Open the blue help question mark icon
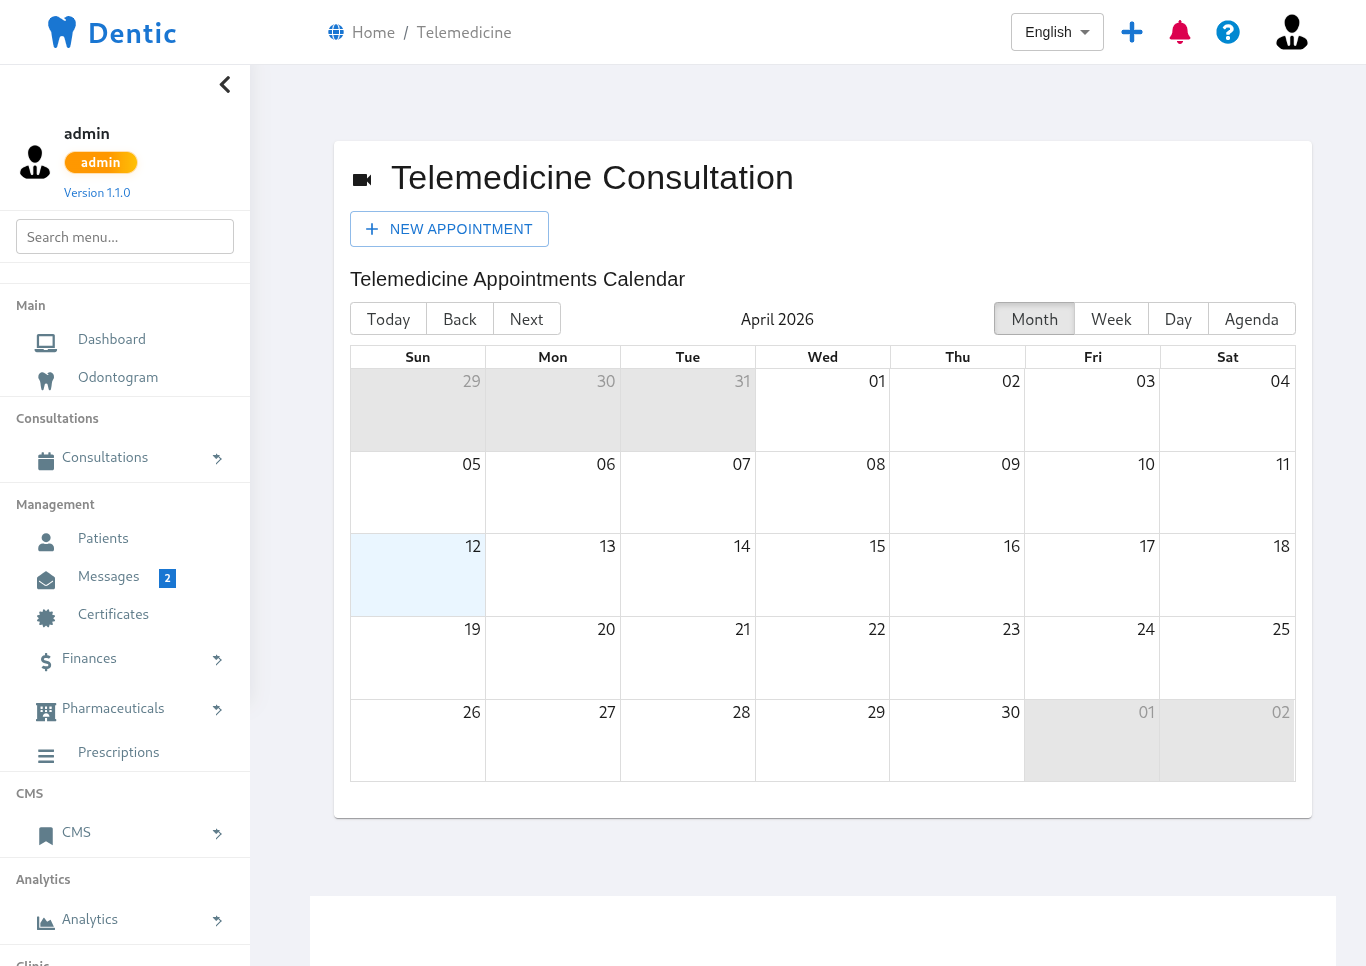The width and height of the screenshot is (1366, 966). click(1228, 32)
